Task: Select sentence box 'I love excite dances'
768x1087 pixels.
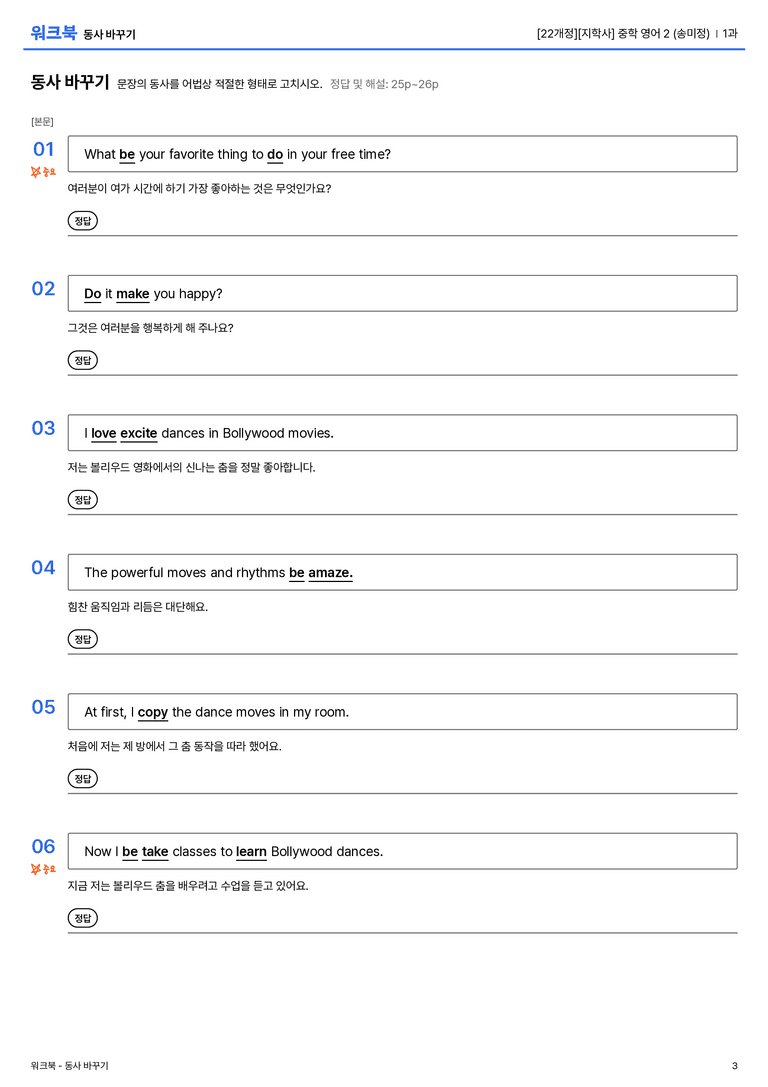Action: point(403,433)
